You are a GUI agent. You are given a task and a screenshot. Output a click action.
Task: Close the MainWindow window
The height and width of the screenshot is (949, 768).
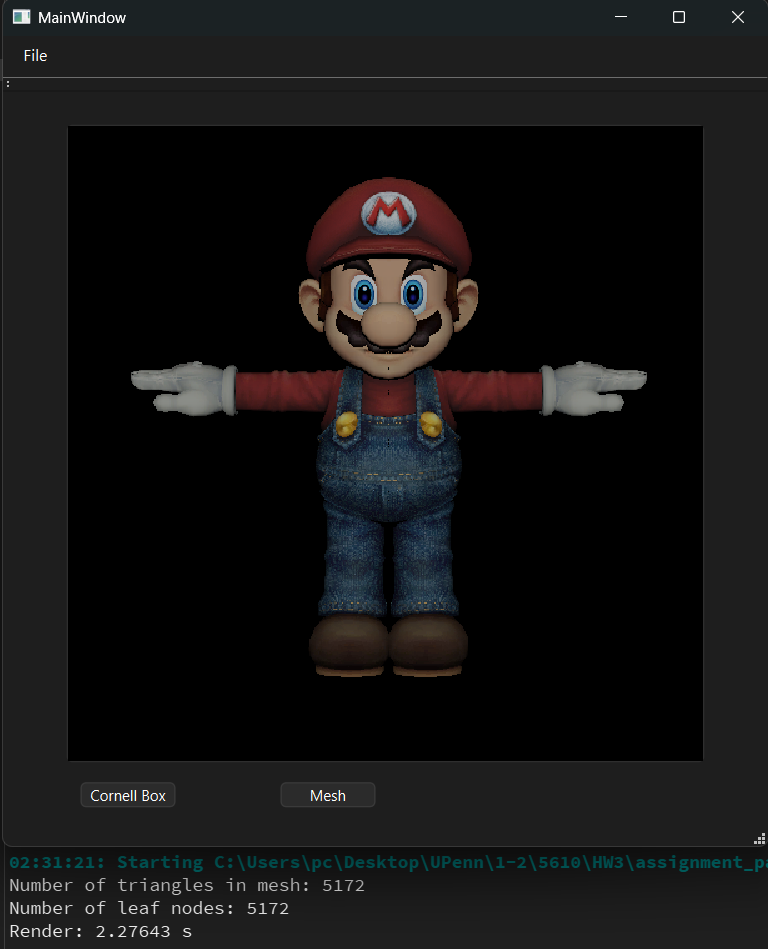737,17
